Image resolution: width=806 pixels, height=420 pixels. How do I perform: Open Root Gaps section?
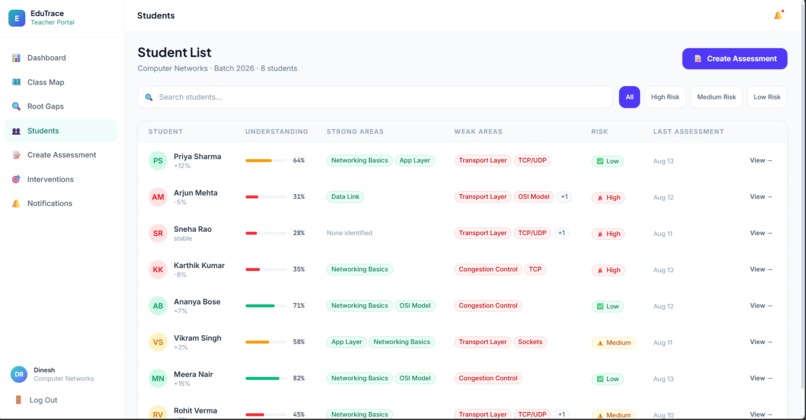[61, 106]
